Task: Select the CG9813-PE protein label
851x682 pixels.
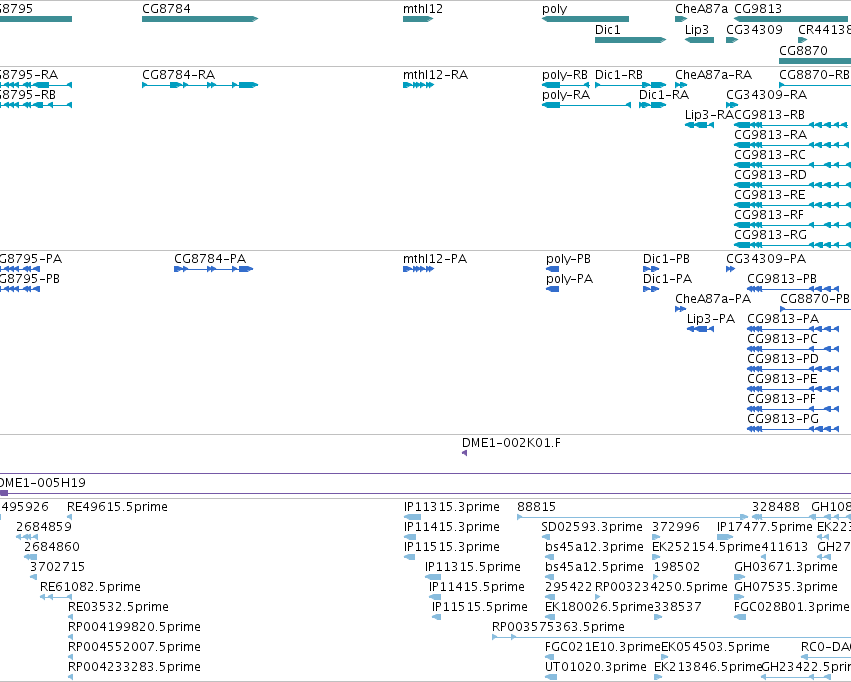Action: (x=782, y=379)
